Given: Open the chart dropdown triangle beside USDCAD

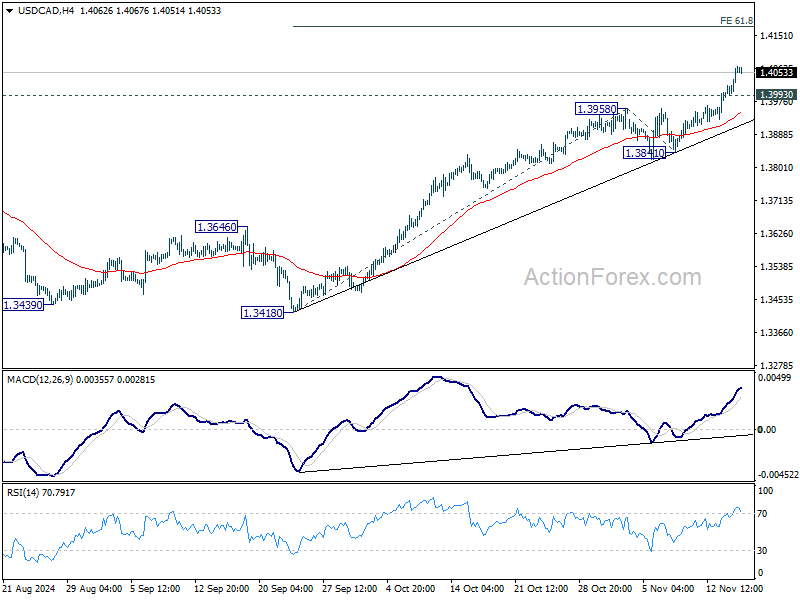Looking at the screenshot, I should (10, 11).
